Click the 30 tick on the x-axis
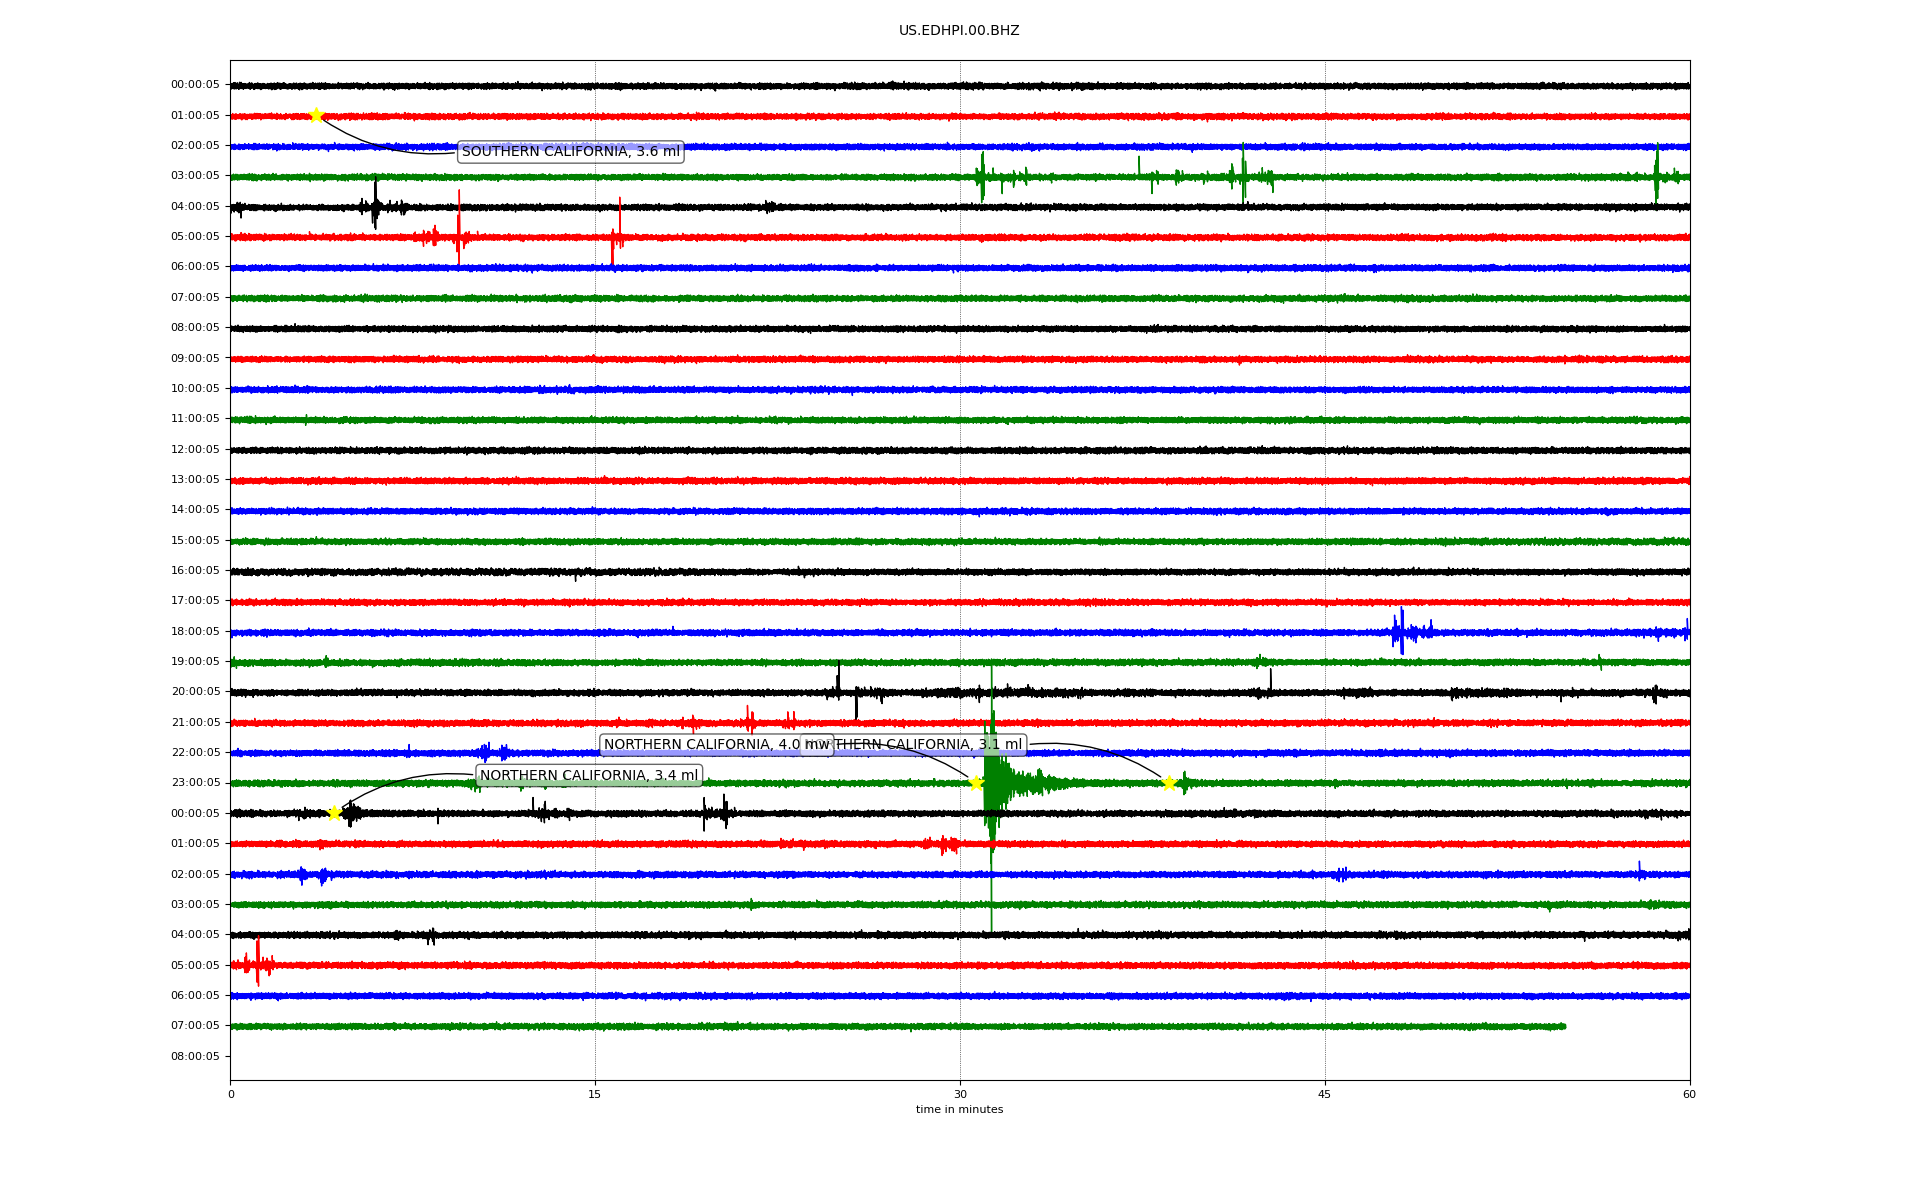This screenshot has height=1200, width=1920. coord(960,1094)
